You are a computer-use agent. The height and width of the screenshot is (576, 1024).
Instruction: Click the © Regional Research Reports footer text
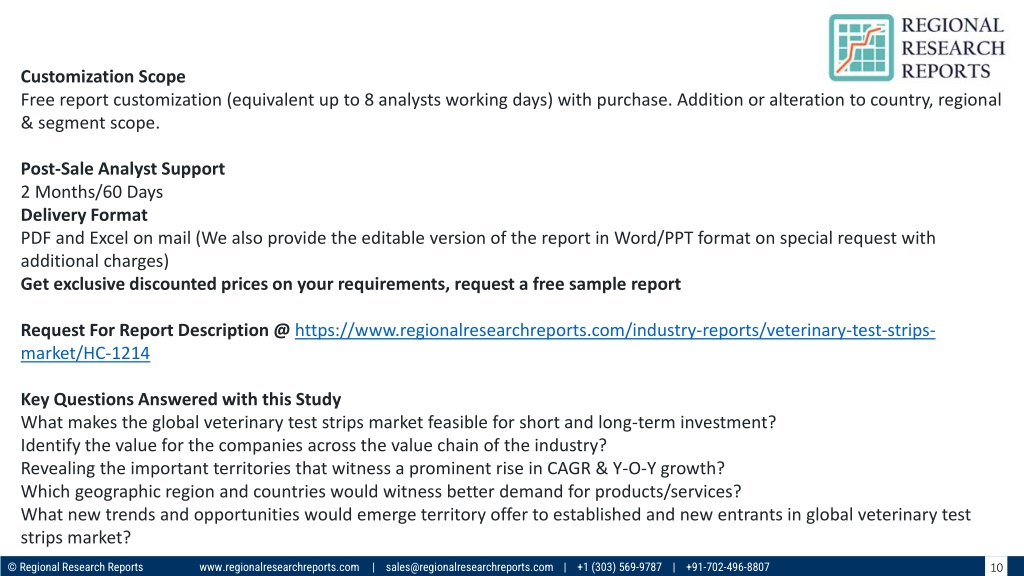[x=75, y=567]
